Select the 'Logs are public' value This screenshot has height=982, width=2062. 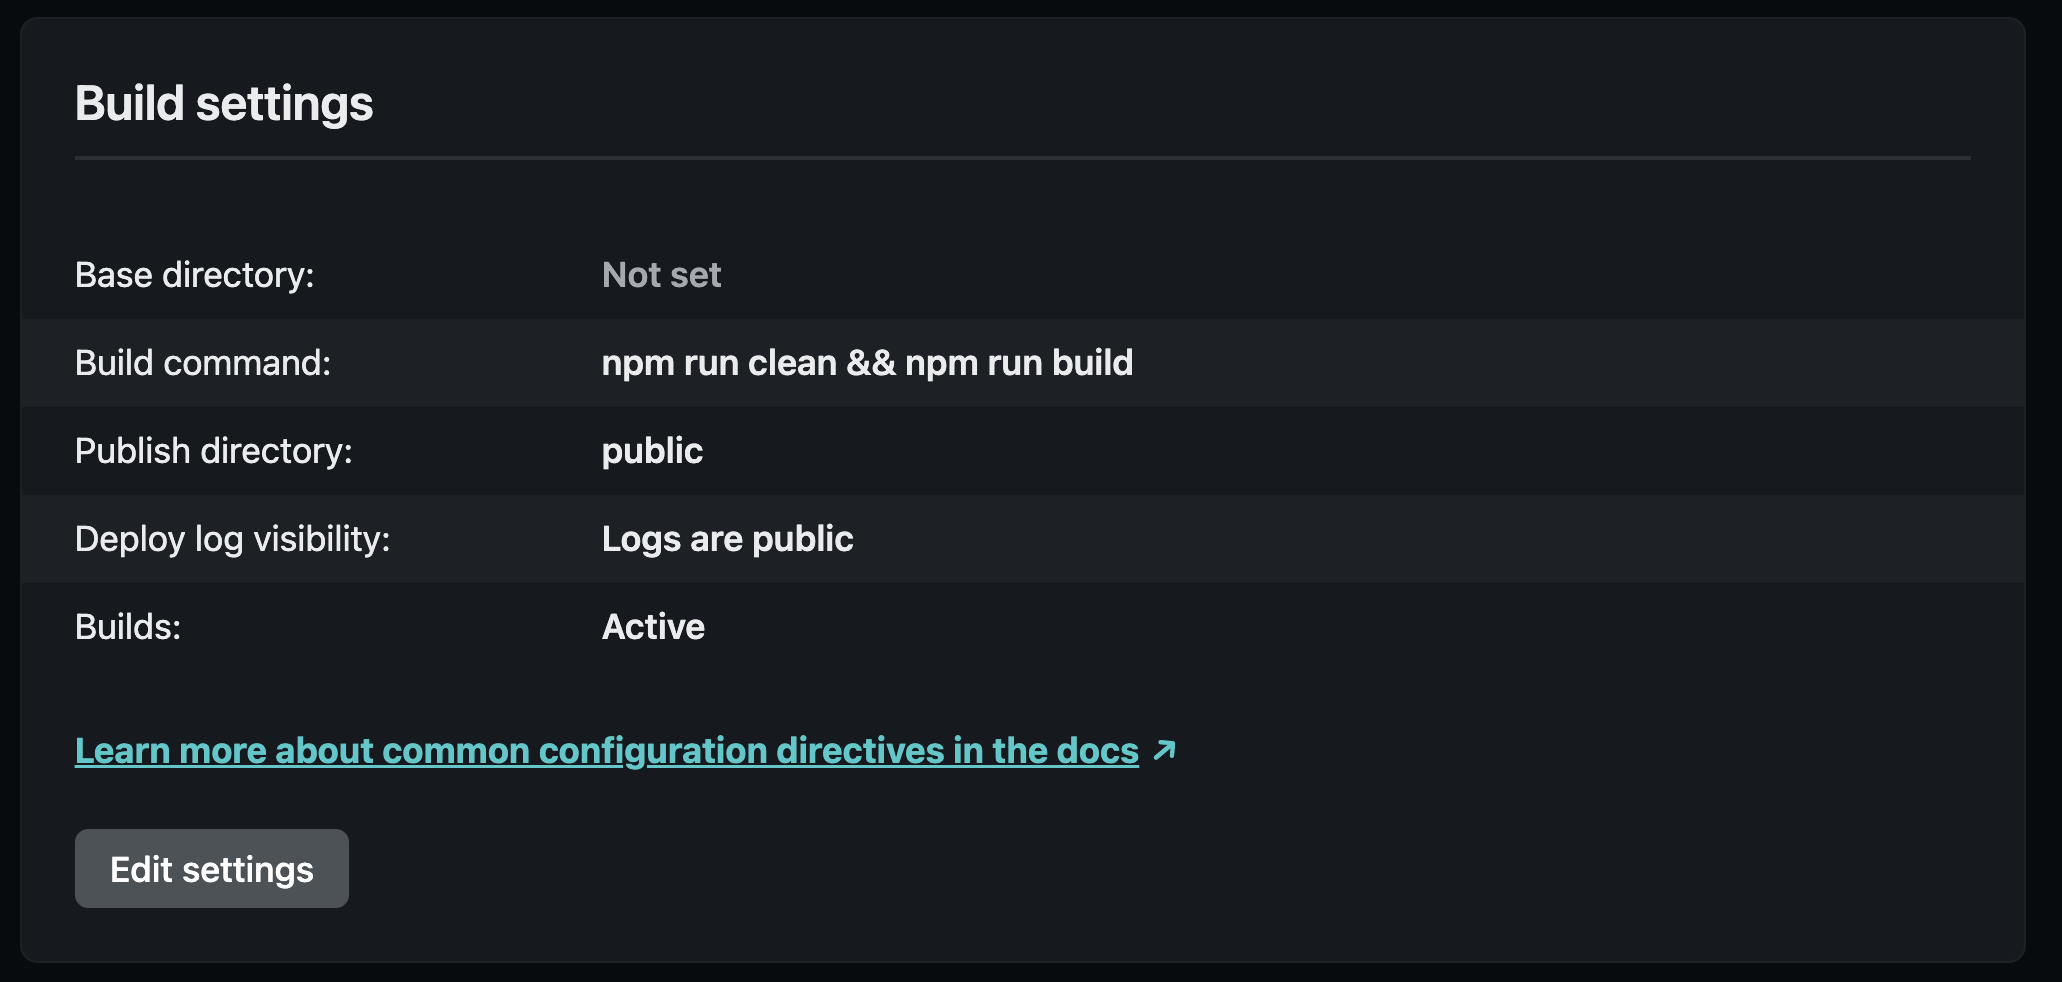click(x=727, y=539)
